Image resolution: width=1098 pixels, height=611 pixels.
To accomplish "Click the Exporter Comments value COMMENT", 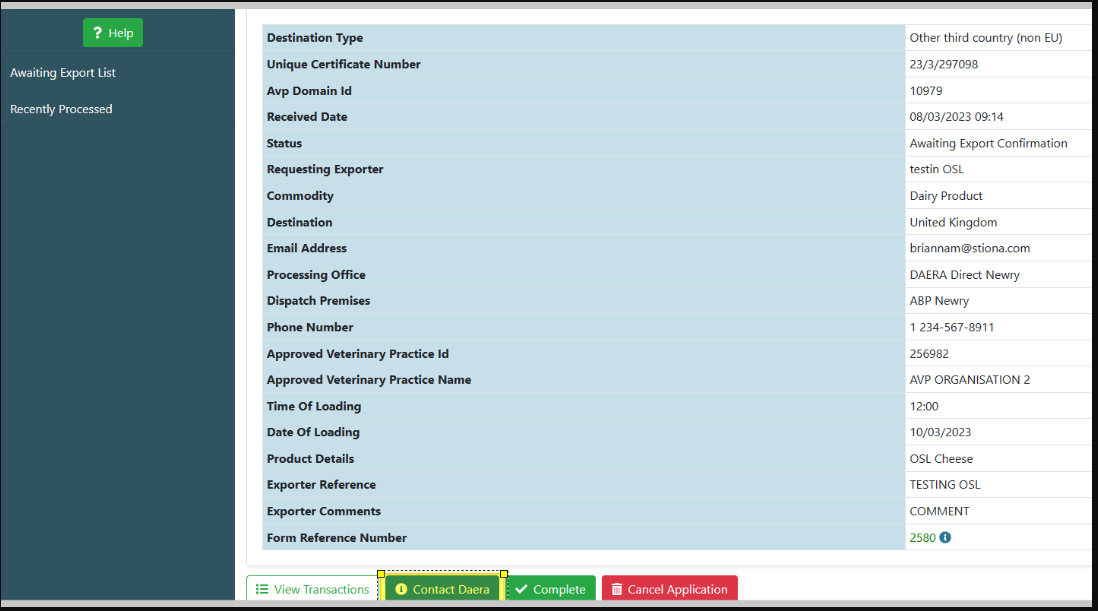I will click(x=939, y=511).
